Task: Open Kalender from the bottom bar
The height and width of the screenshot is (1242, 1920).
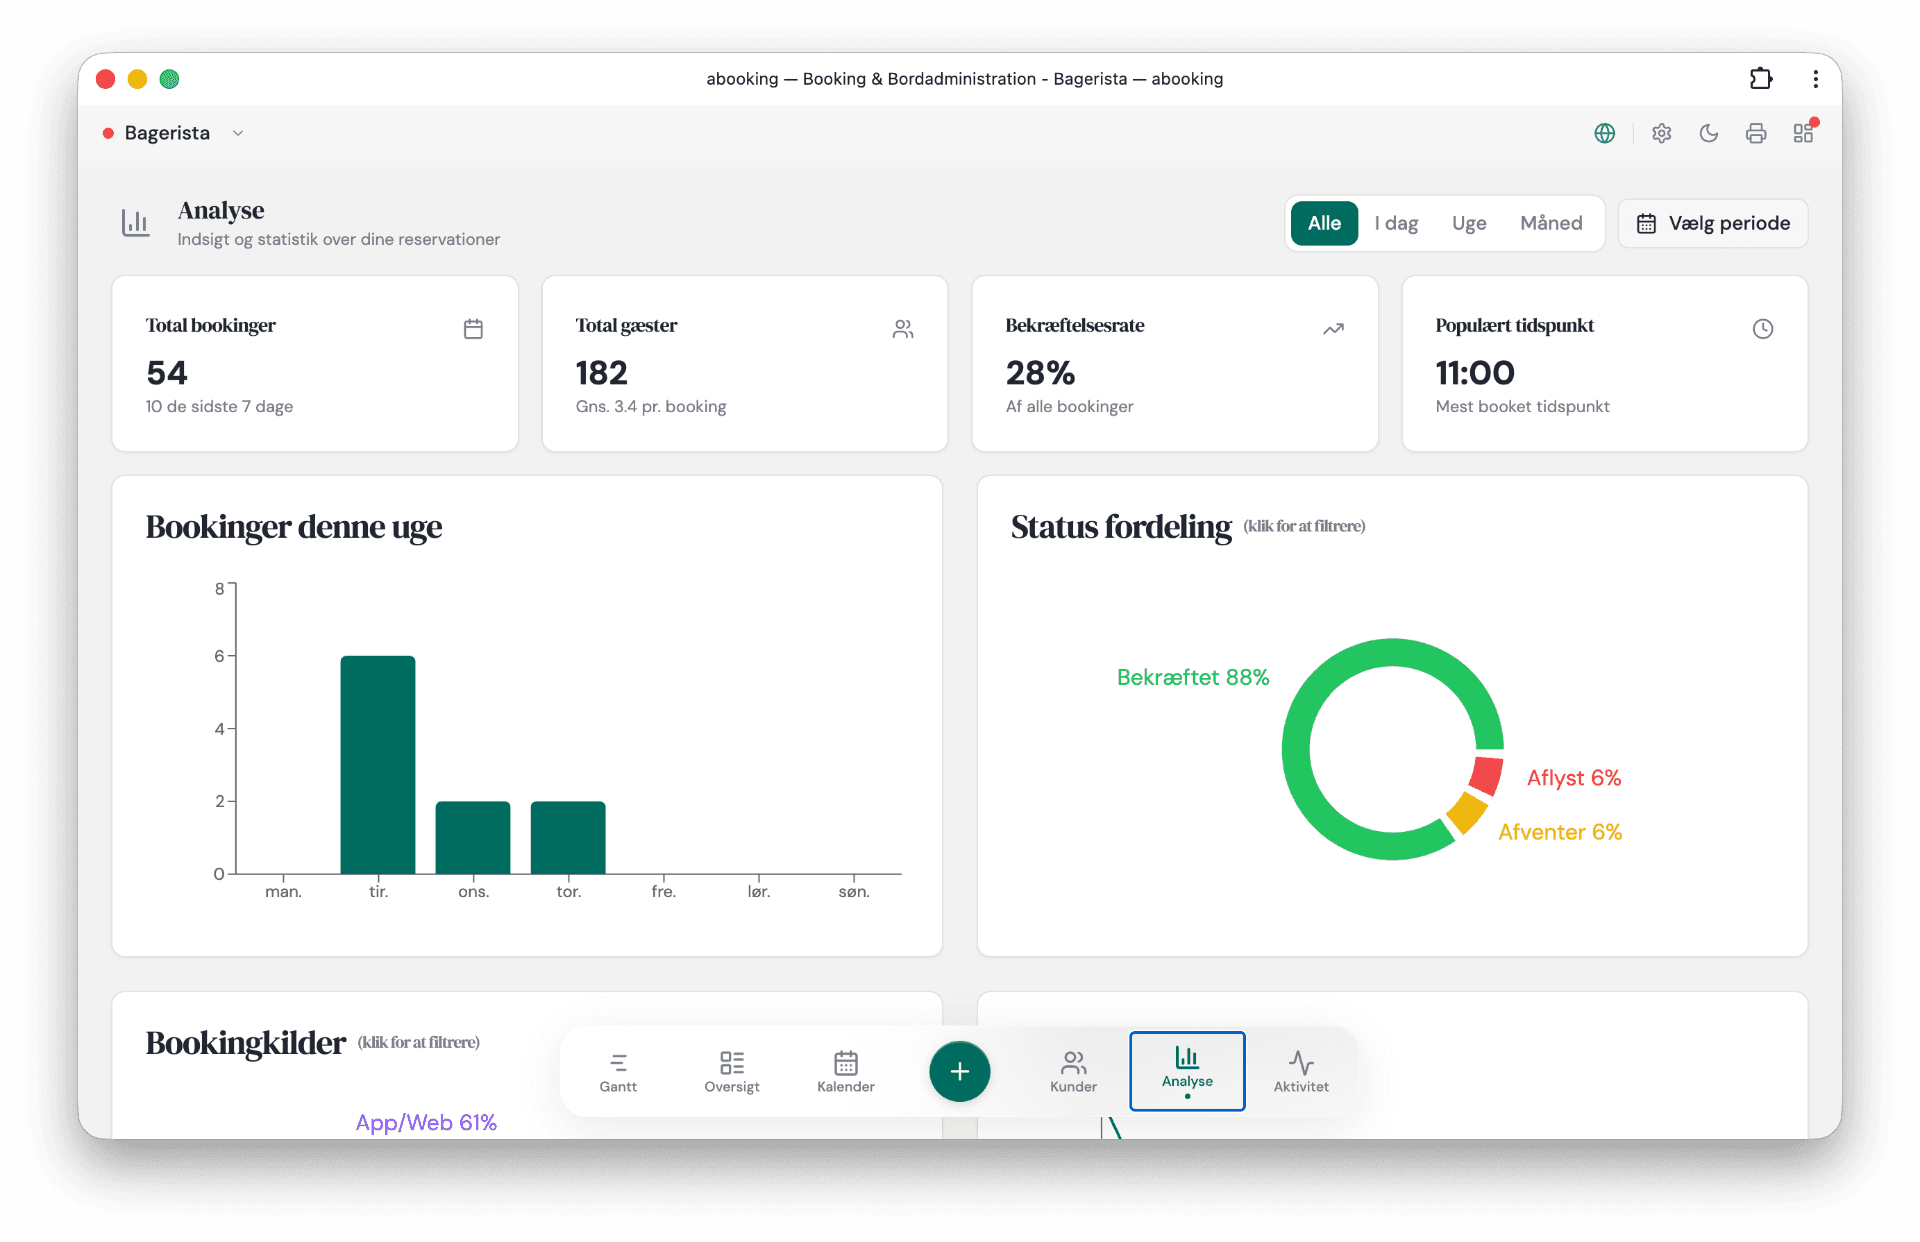Action: coord(846,1072)
